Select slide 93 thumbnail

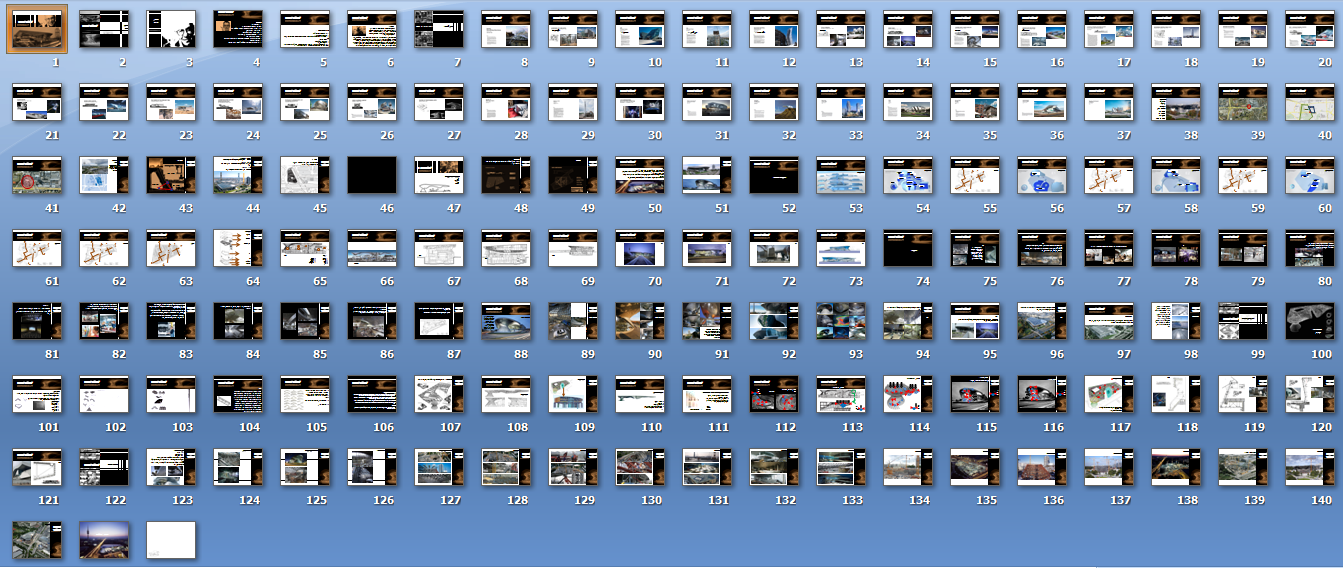(x=841, y=321)
